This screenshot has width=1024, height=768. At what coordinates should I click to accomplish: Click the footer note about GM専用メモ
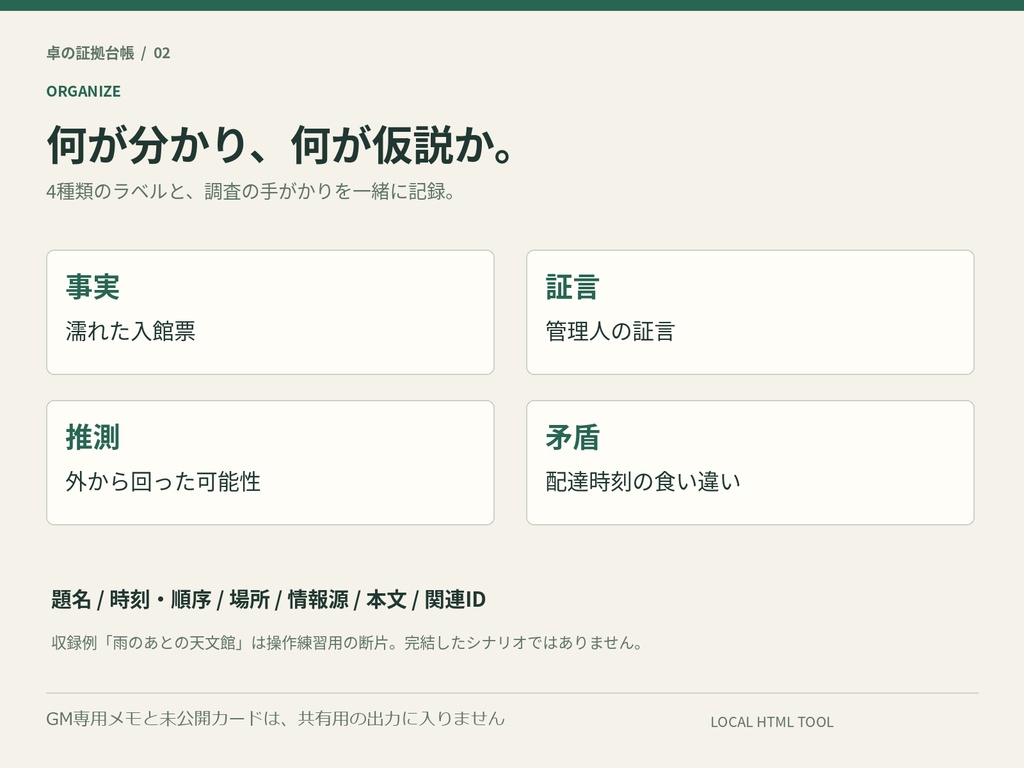point(276,718)
